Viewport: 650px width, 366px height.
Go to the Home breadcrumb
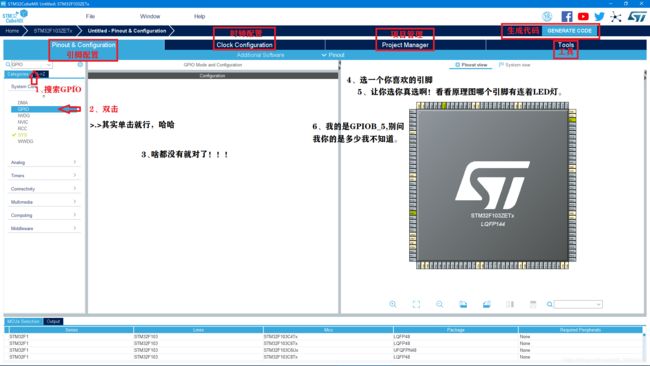(12, 31)
